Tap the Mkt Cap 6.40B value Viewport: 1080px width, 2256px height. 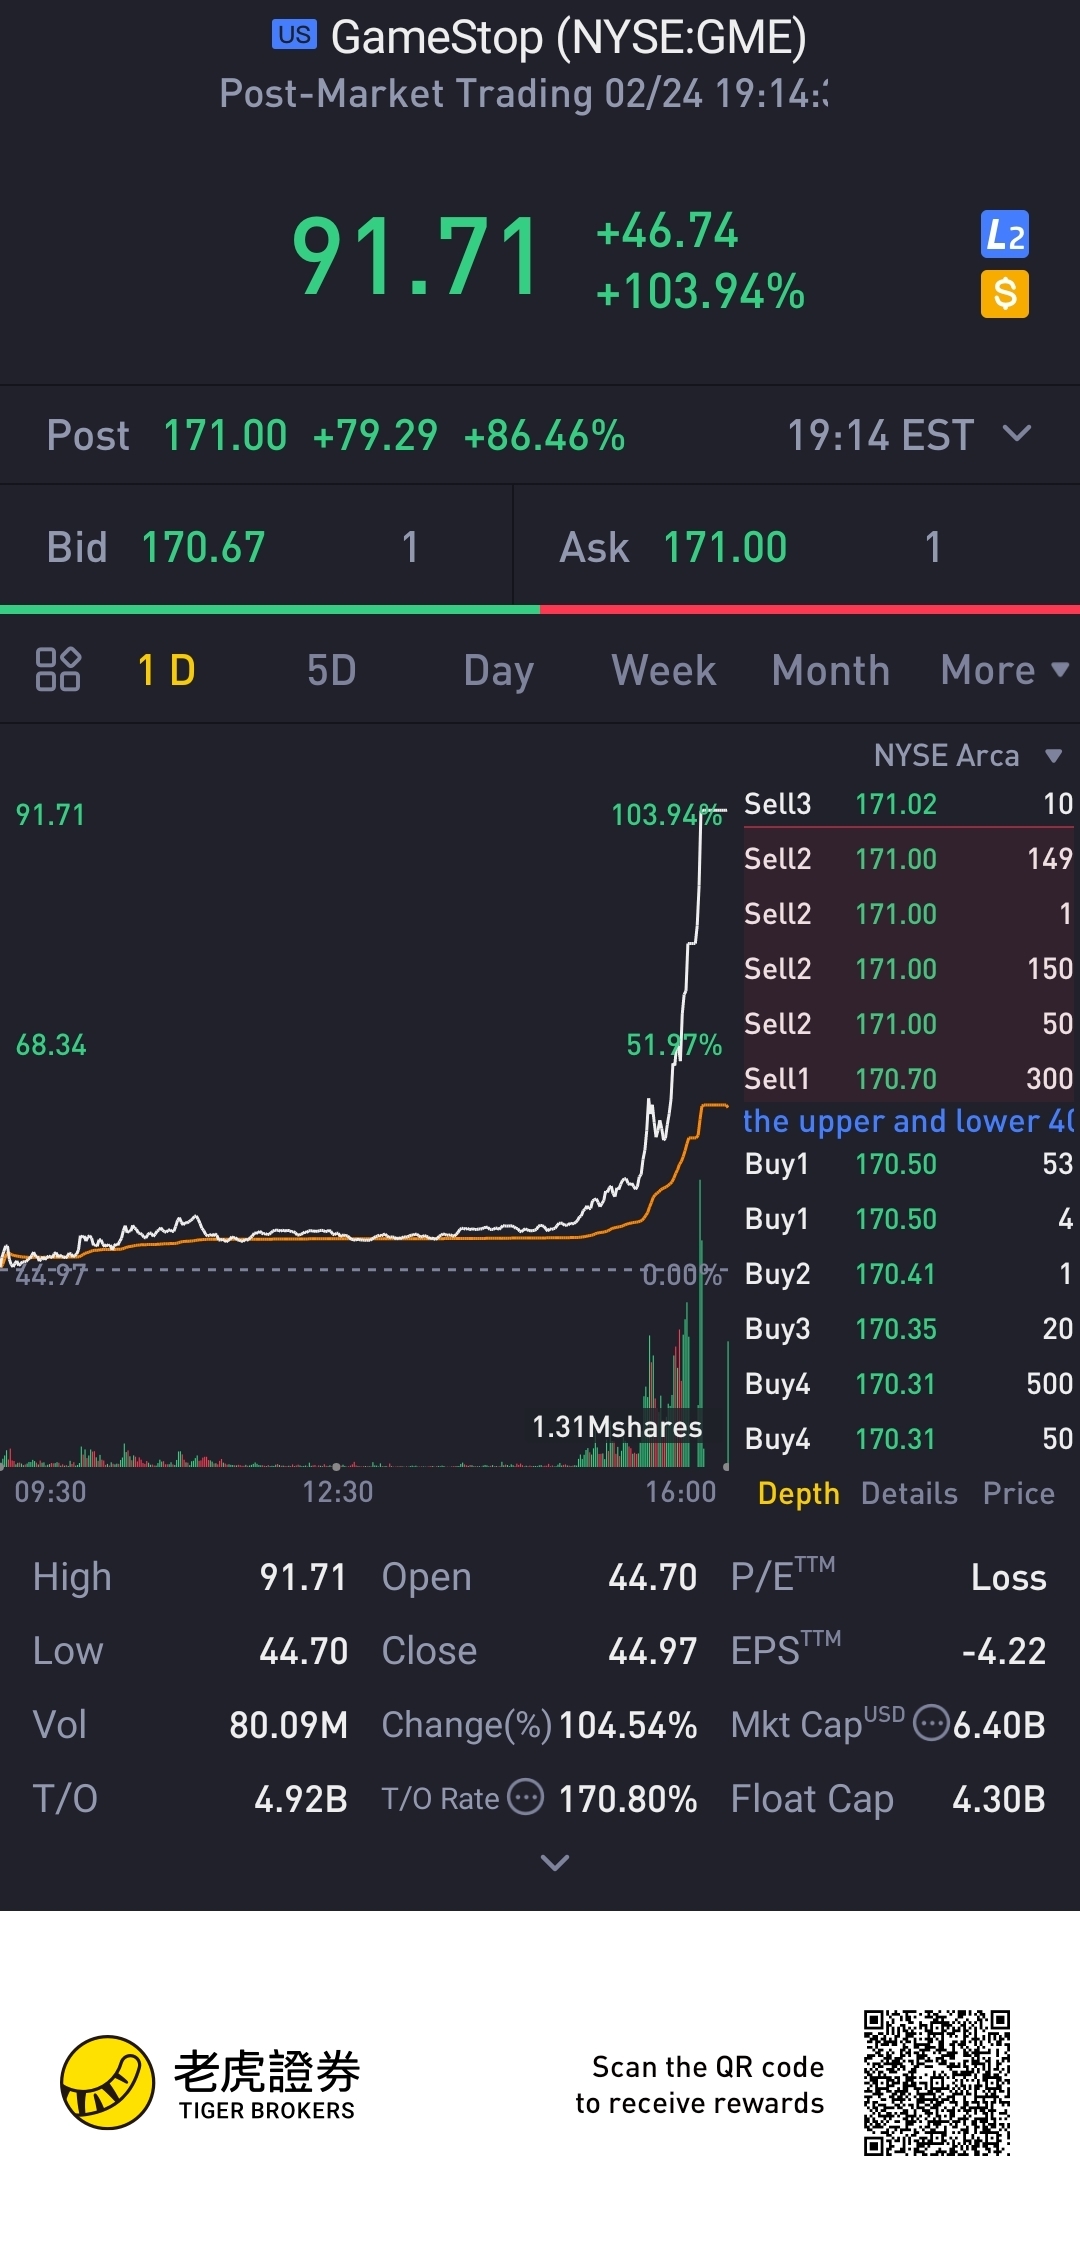(x=999, y=1725)
